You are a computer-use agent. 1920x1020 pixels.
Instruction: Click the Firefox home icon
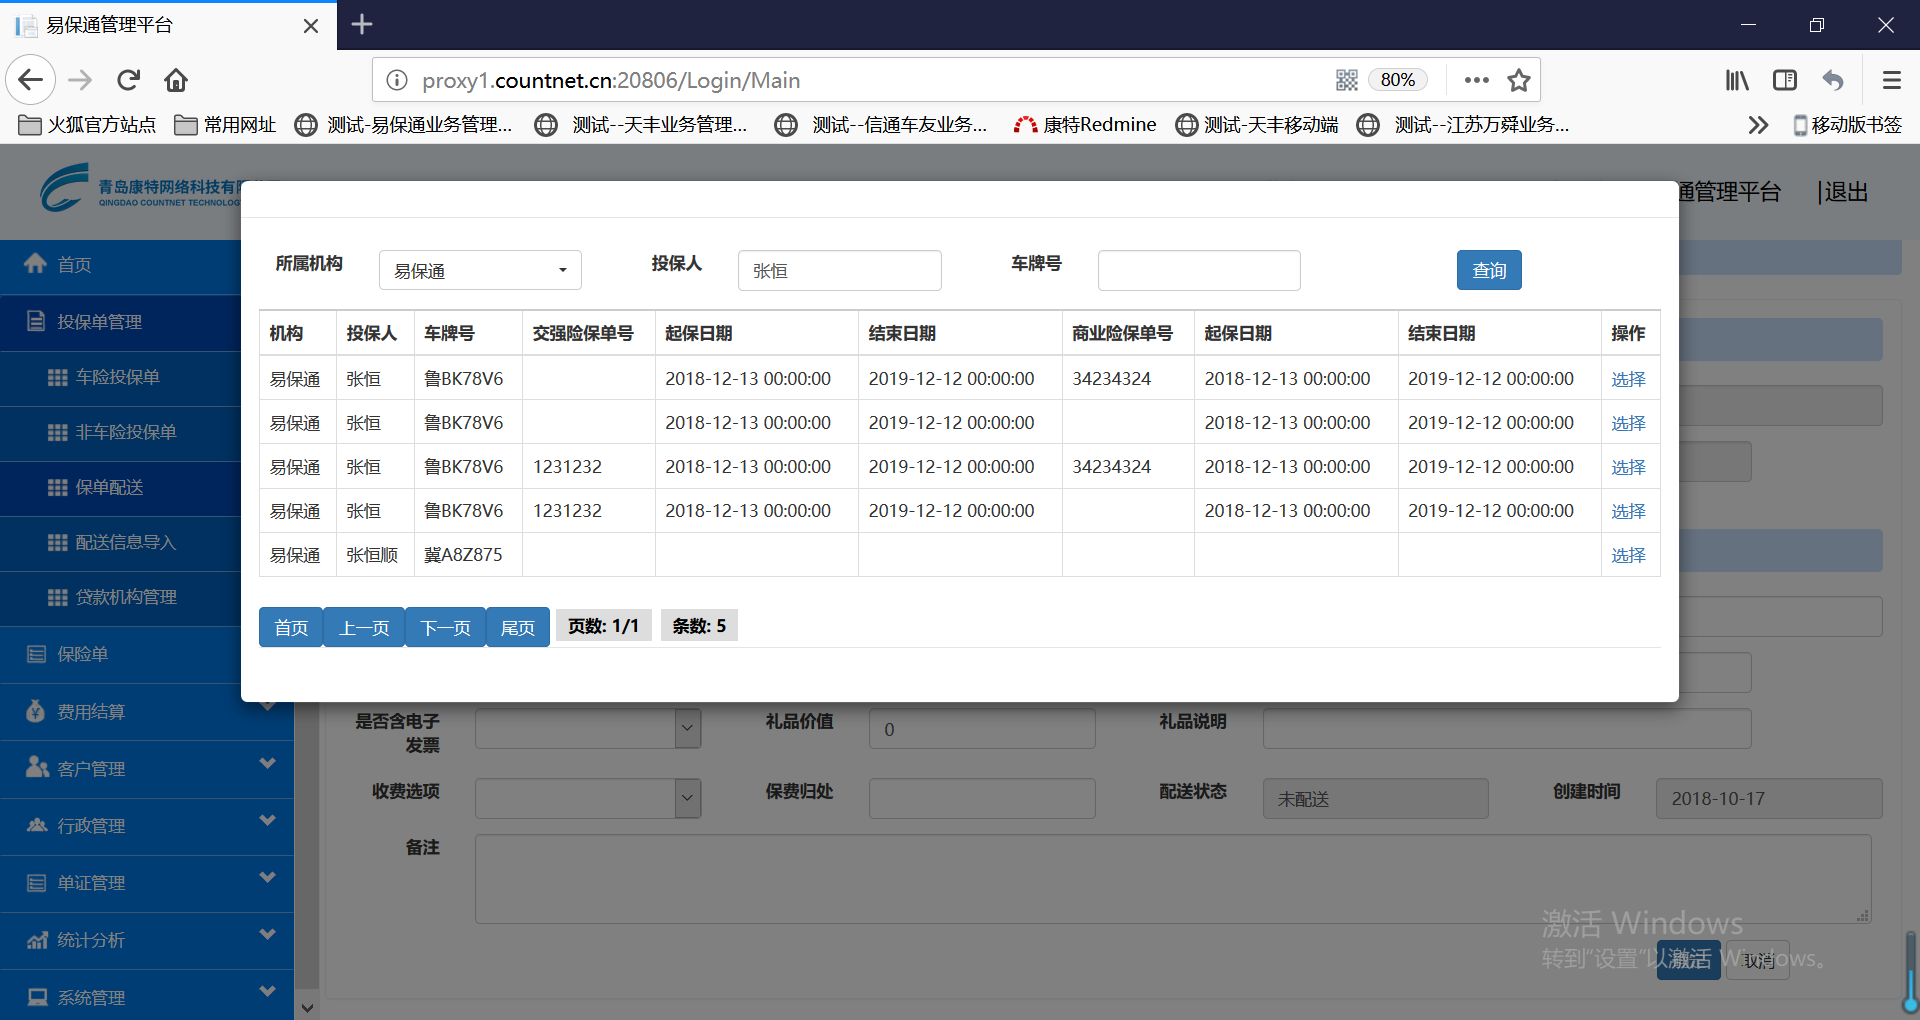point(176,80)
